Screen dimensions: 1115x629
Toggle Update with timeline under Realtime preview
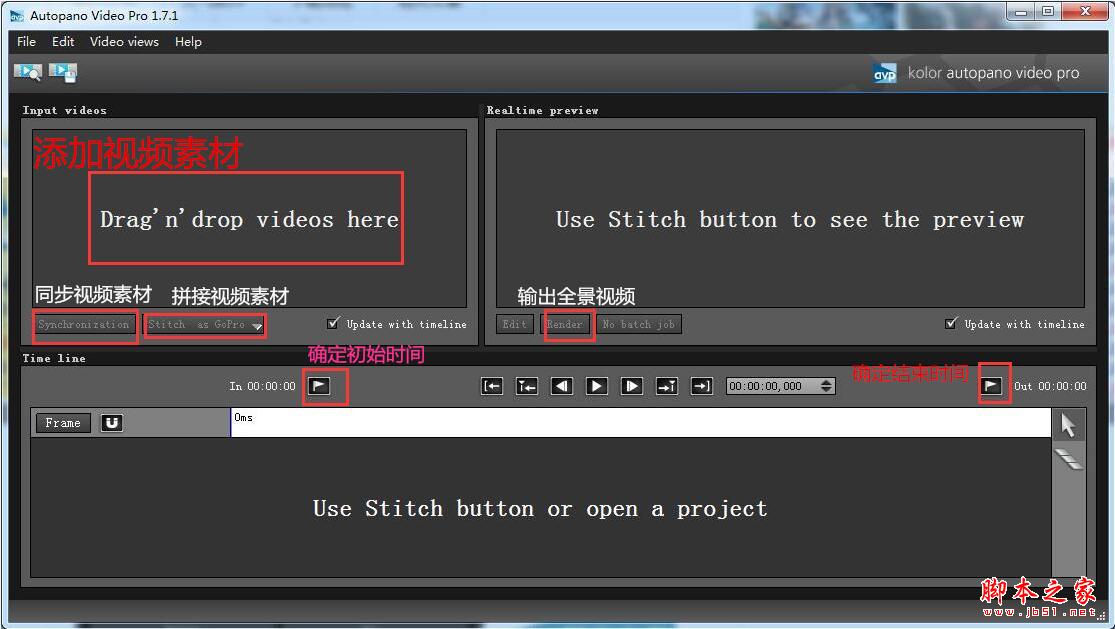click(951, 323)
